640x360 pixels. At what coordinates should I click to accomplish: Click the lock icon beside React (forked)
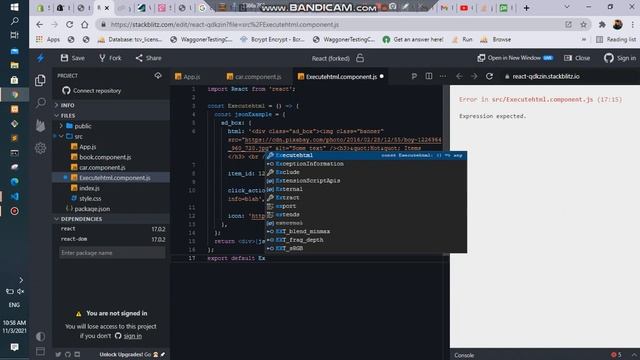(360, 58)
